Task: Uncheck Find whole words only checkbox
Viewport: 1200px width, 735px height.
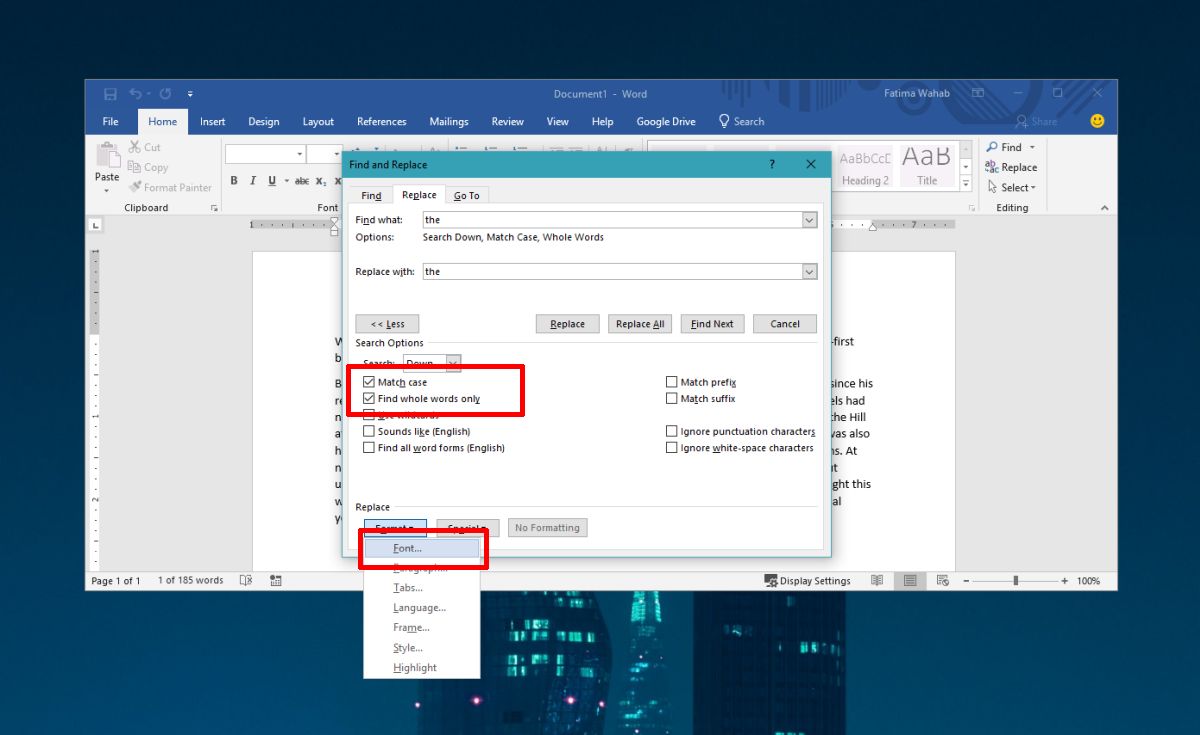Action: (x=369, y=398)
